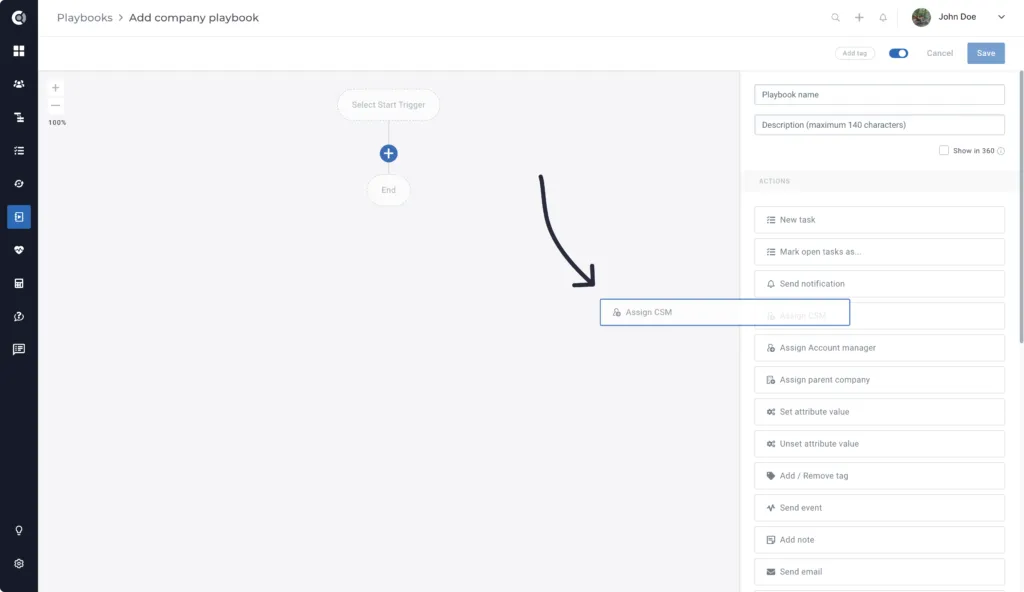Image resolution: width=1024 pixels, height=592 pixels.
Task: Click the John Doe username text
Action: coord(957,17)
